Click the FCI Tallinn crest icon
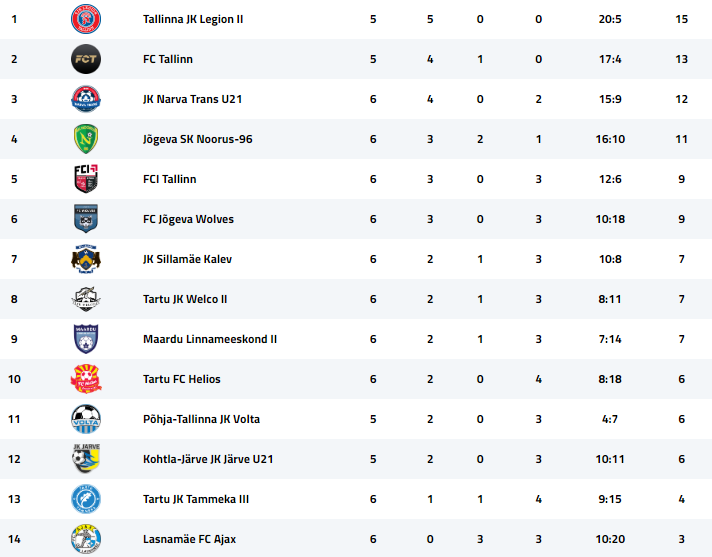The image size is (712, 557). pos(86,179)
